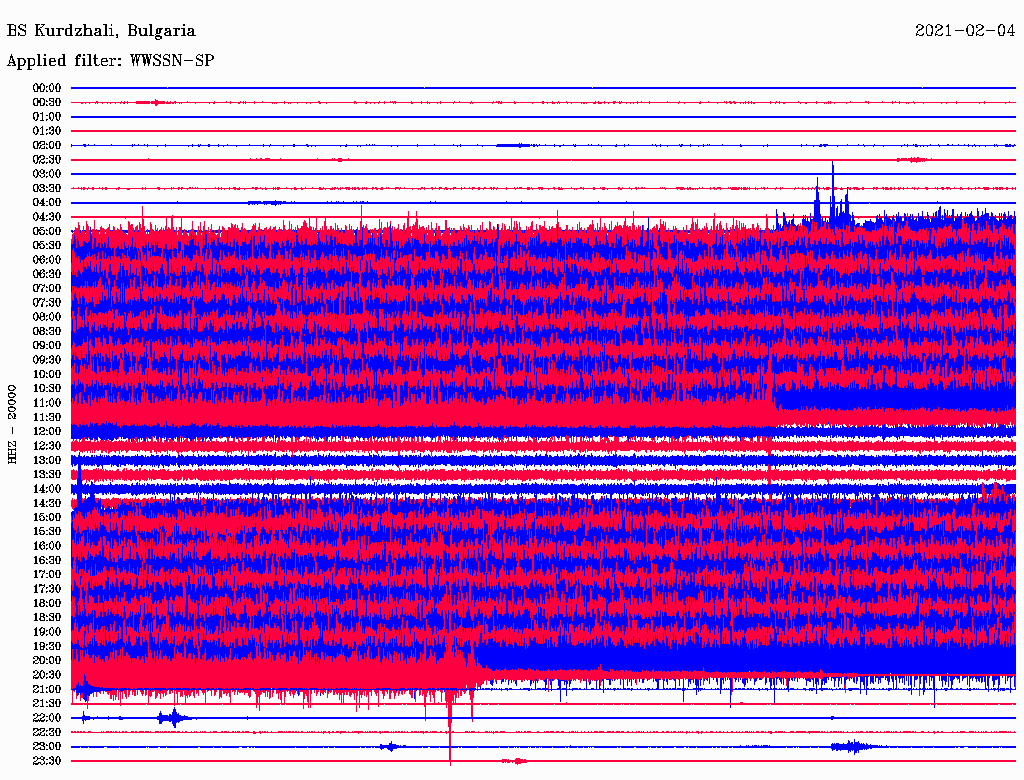Image resolution: width=1024 pixels, height=780 pixels.
Task: Click the 01:00 time label
Action: coord(47,117)
